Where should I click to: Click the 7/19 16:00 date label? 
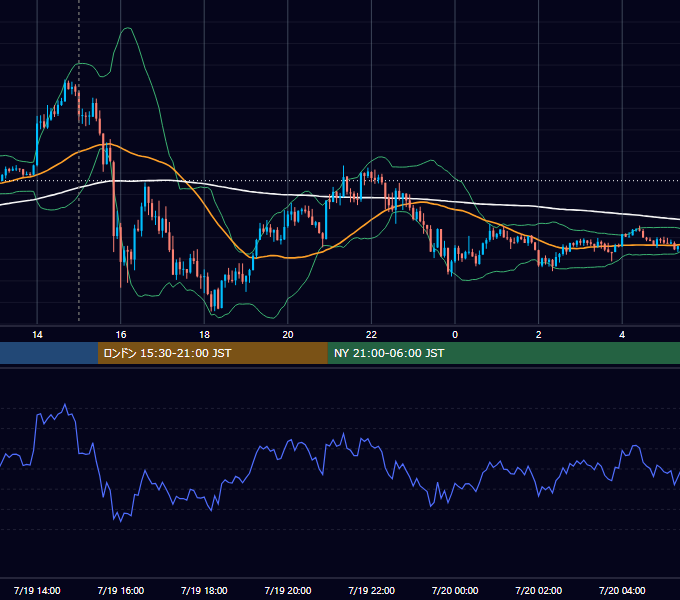[121, 590]
